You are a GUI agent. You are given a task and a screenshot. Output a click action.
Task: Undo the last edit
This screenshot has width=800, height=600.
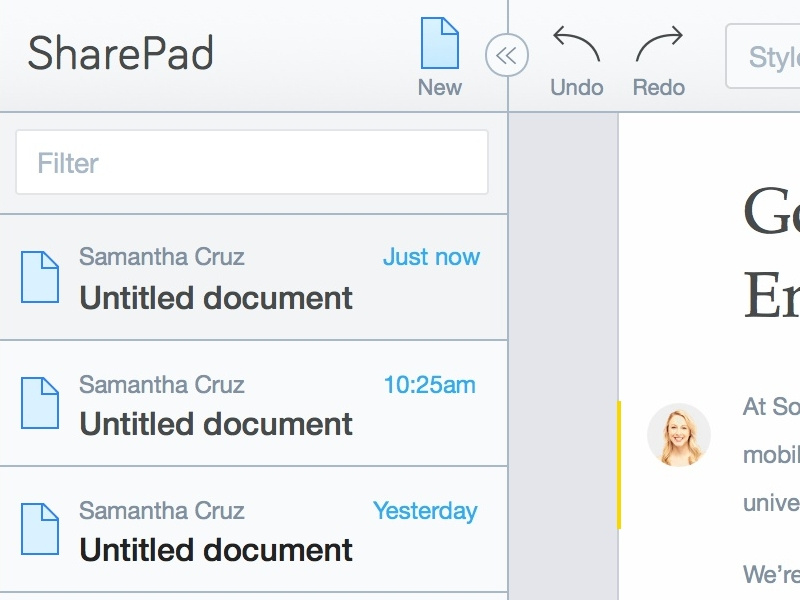577,60
